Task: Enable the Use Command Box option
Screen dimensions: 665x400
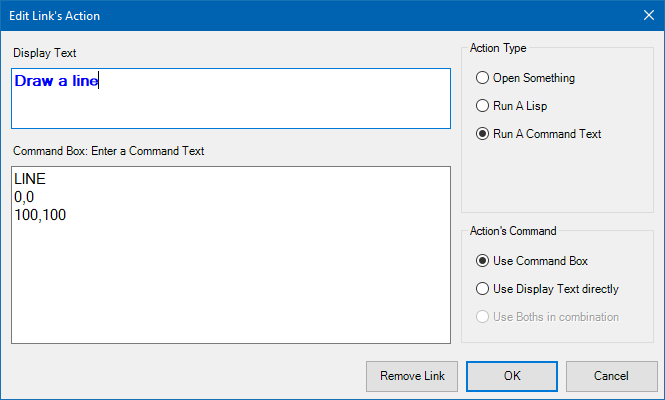Action: point(484,261)
